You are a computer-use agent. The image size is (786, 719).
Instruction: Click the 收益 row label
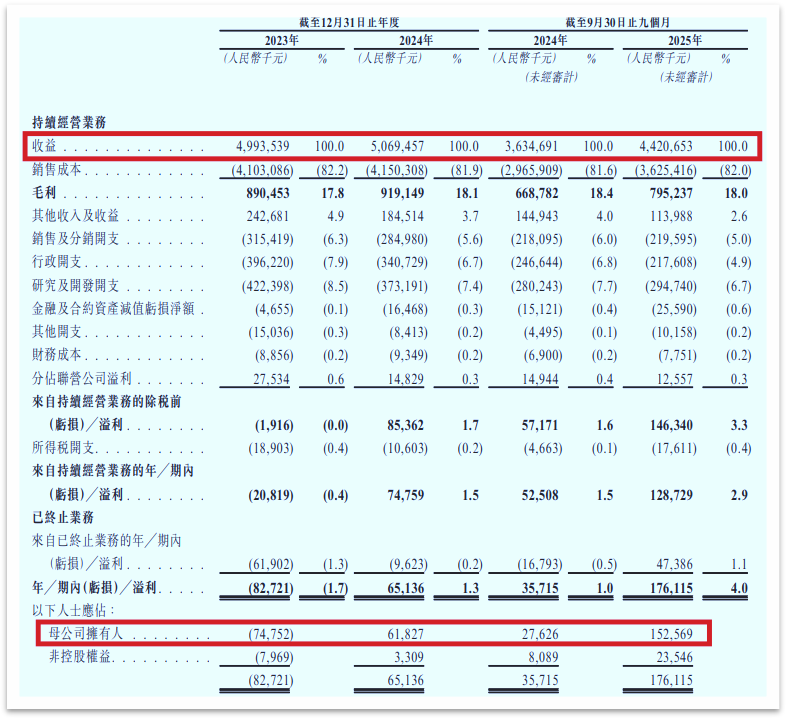coord(43,147)
